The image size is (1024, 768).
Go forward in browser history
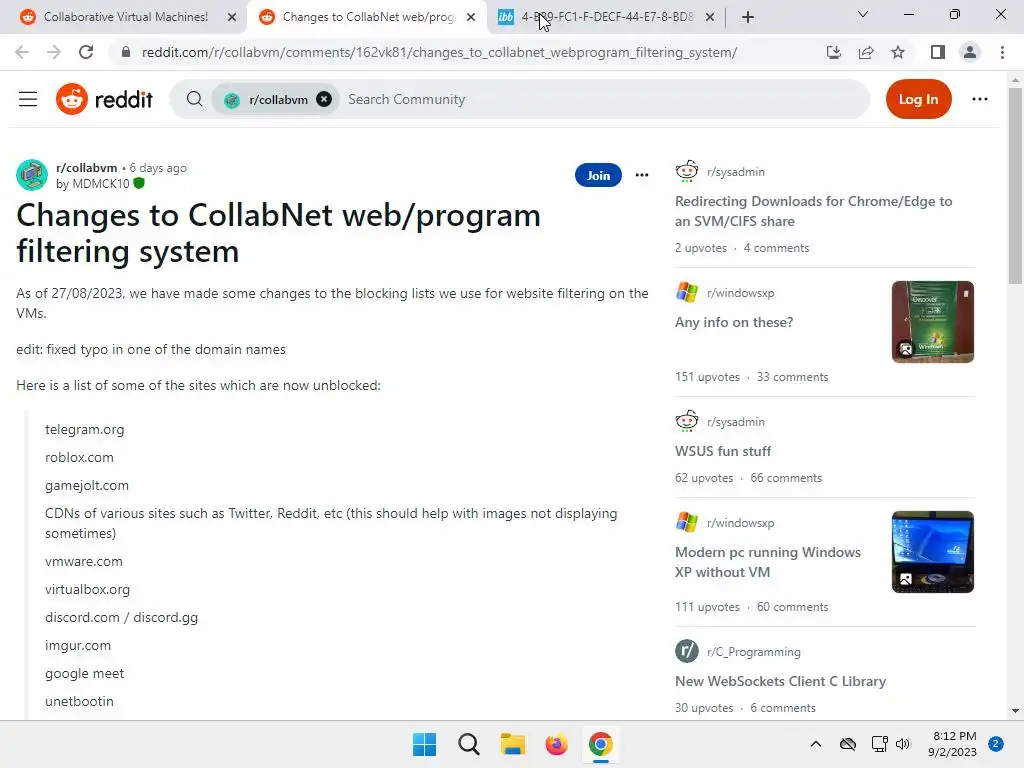point(54,52)
